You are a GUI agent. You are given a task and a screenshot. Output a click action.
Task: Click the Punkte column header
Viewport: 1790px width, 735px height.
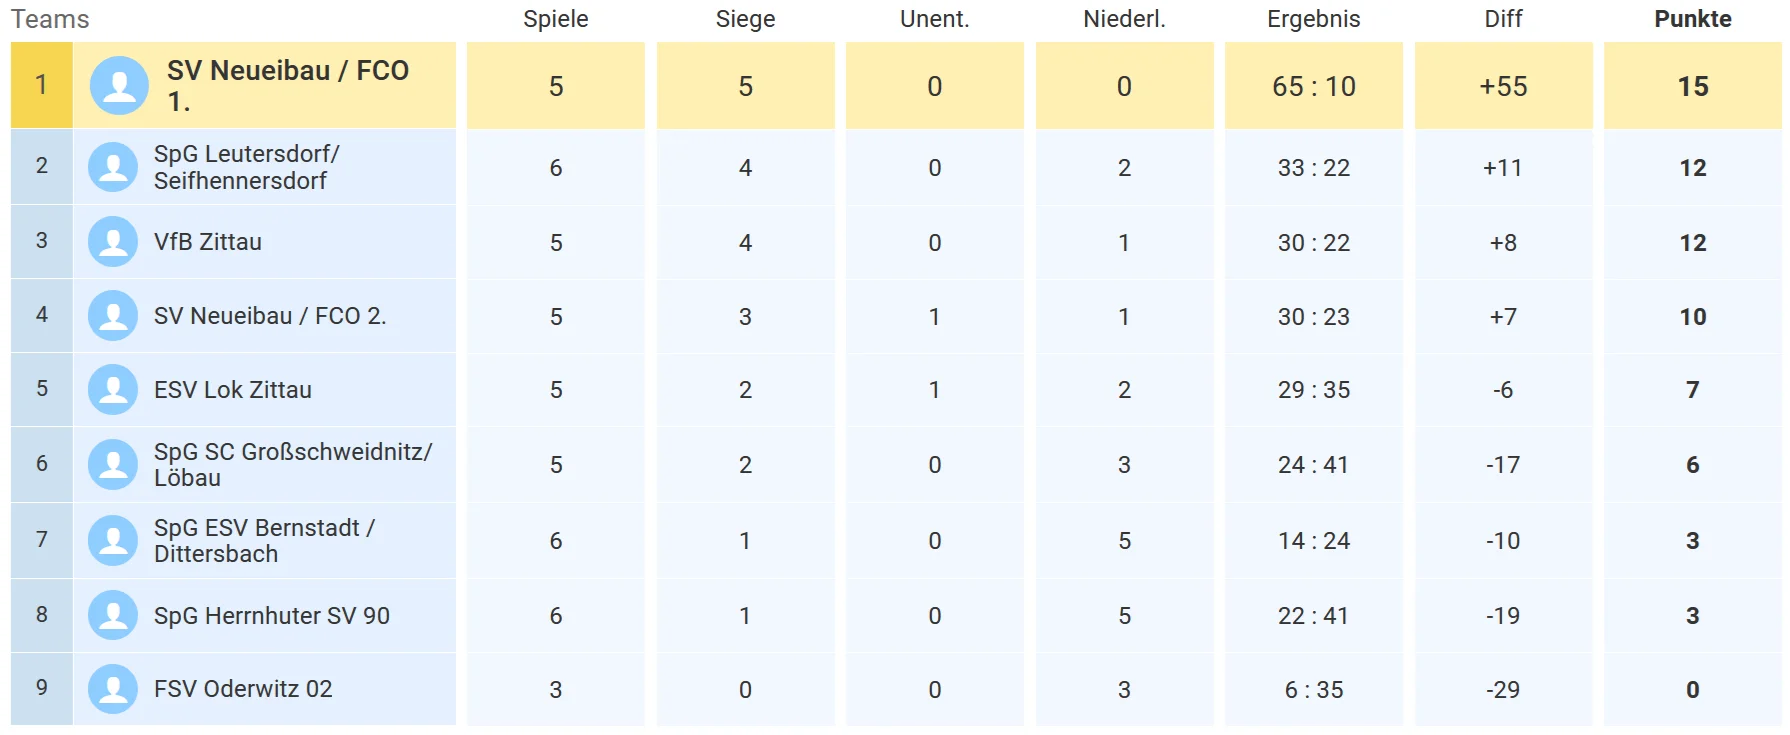tap(1692, 19)
